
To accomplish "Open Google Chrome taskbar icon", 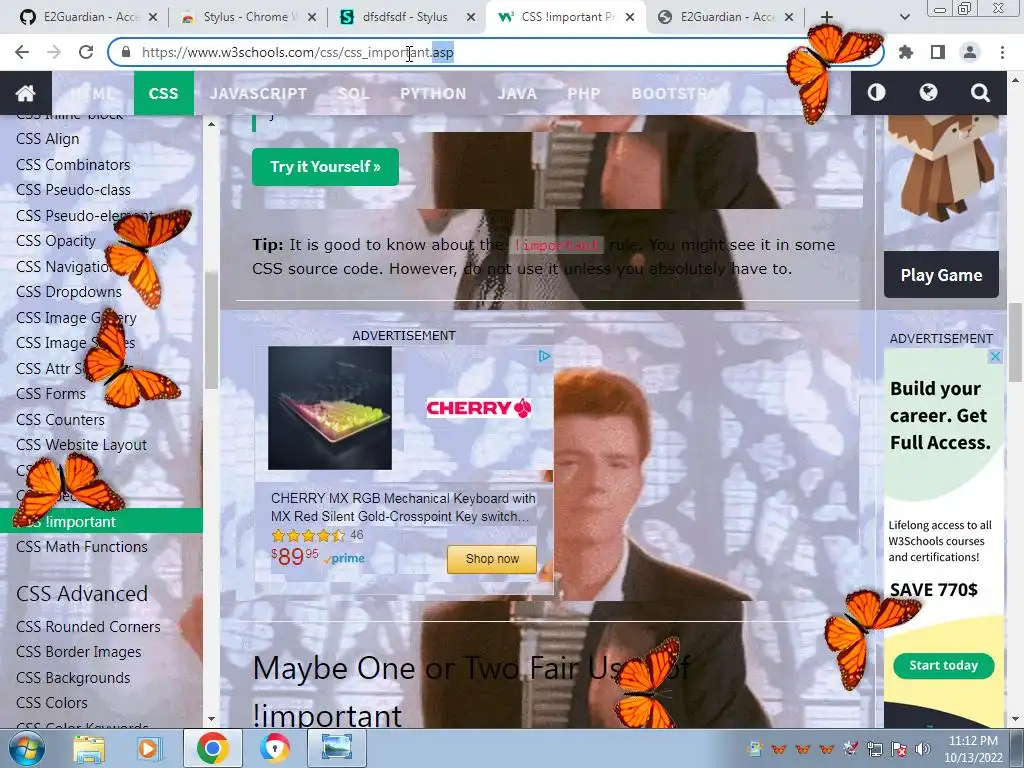I will 212,748.
